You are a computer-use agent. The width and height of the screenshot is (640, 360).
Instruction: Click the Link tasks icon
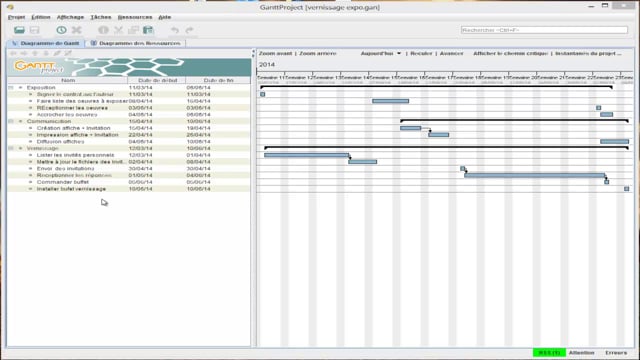coord(57,53)
